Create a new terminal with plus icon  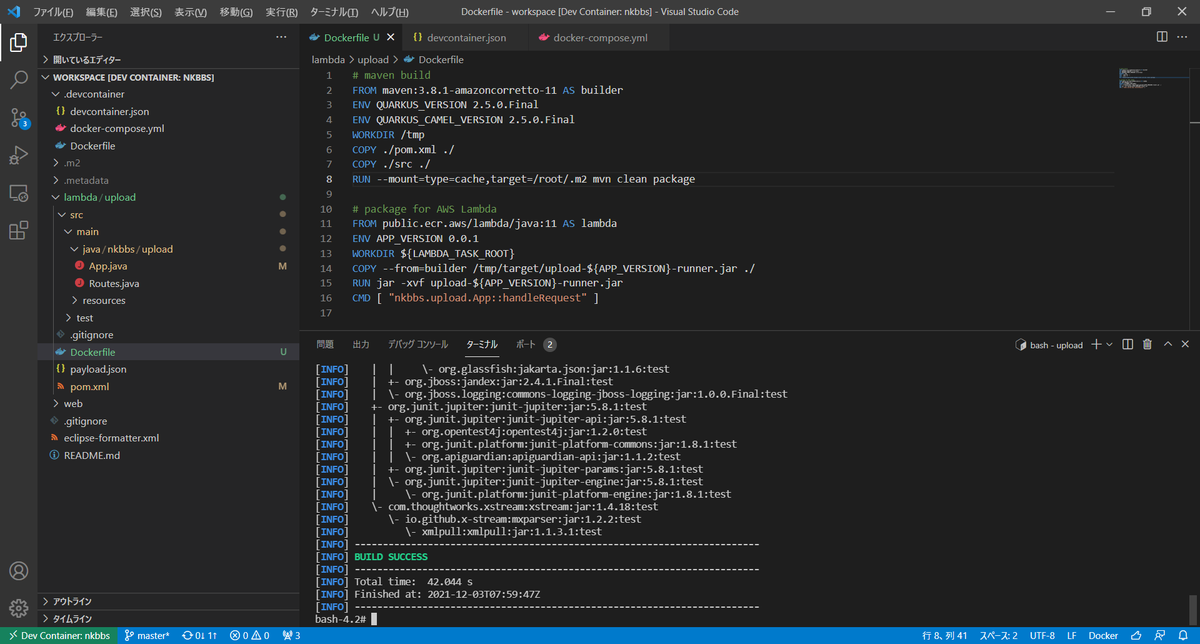1096,344
